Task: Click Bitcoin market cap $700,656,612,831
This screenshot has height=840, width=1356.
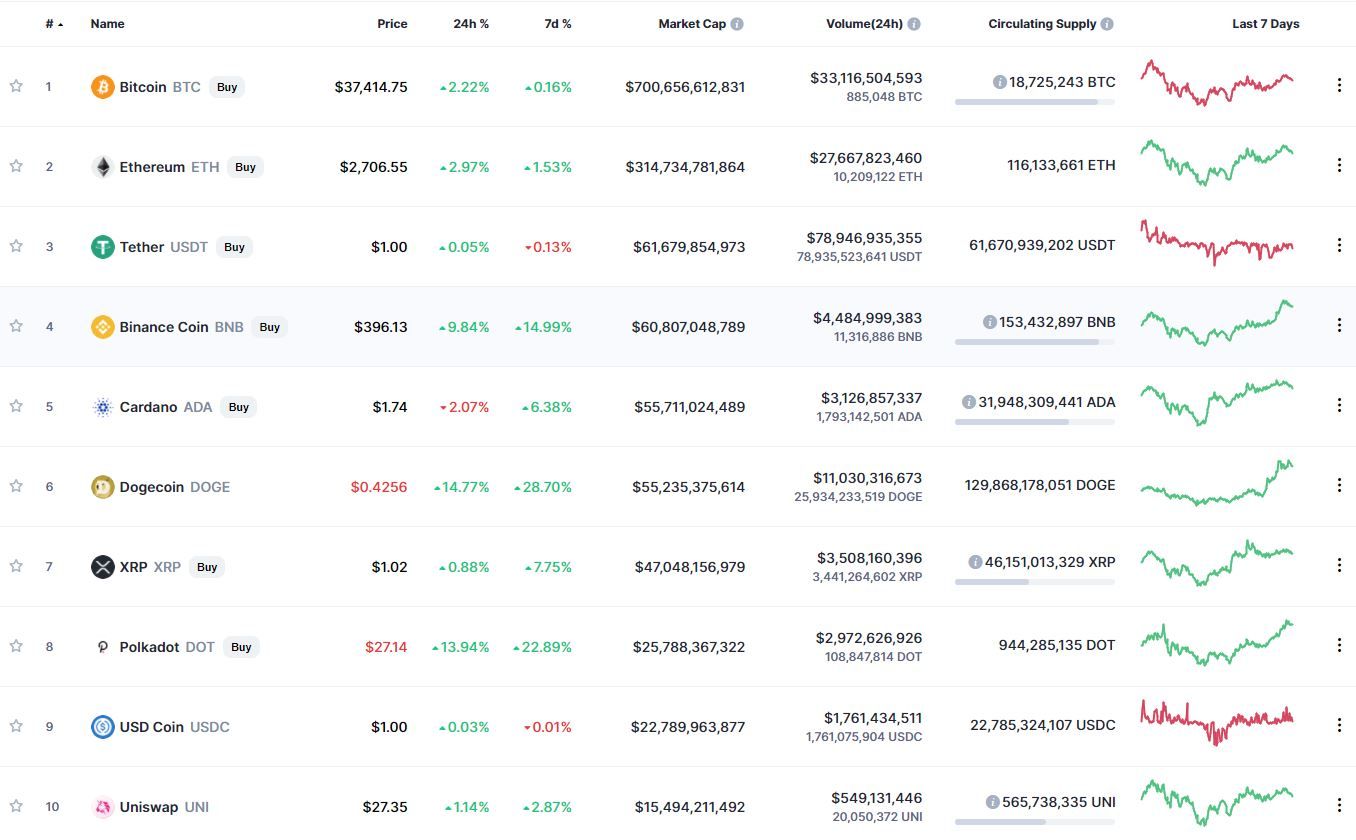Action: (685, 87)
